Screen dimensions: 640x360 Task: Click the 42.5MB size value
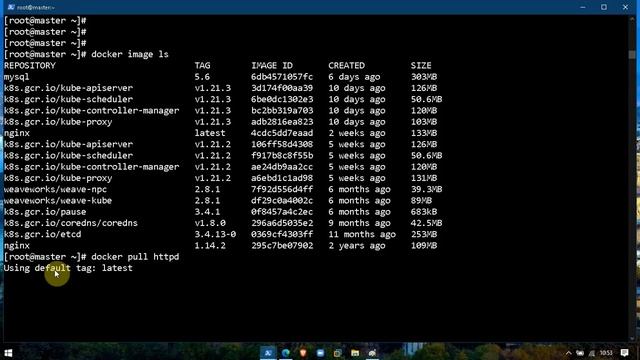(427, 223)
